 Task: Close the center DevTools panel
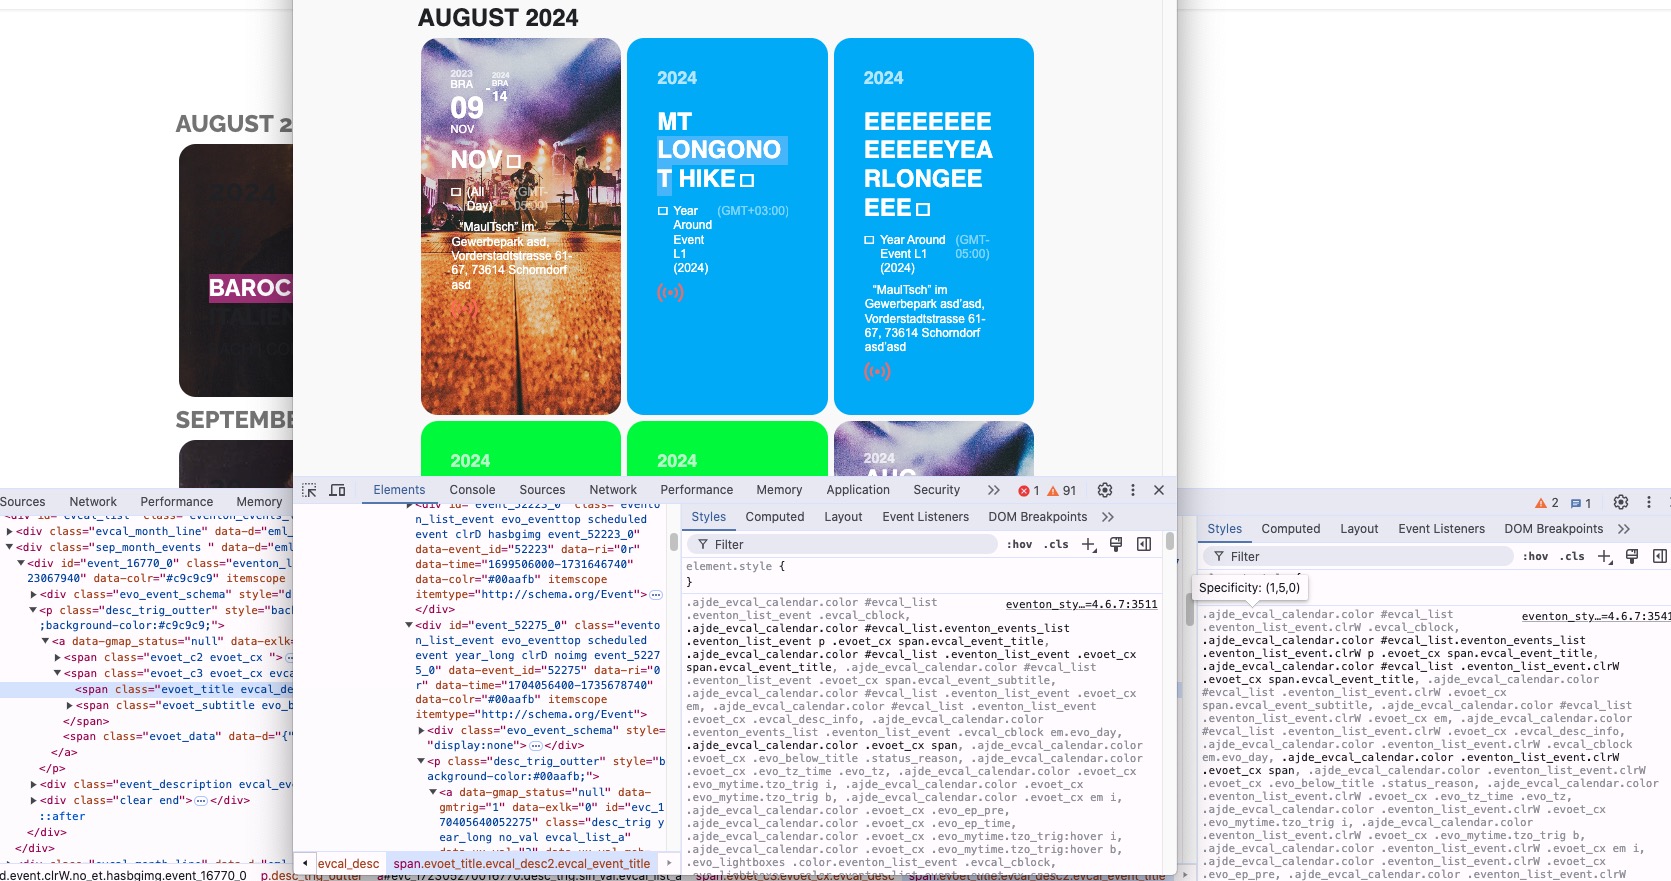(x=1159, y=490)
